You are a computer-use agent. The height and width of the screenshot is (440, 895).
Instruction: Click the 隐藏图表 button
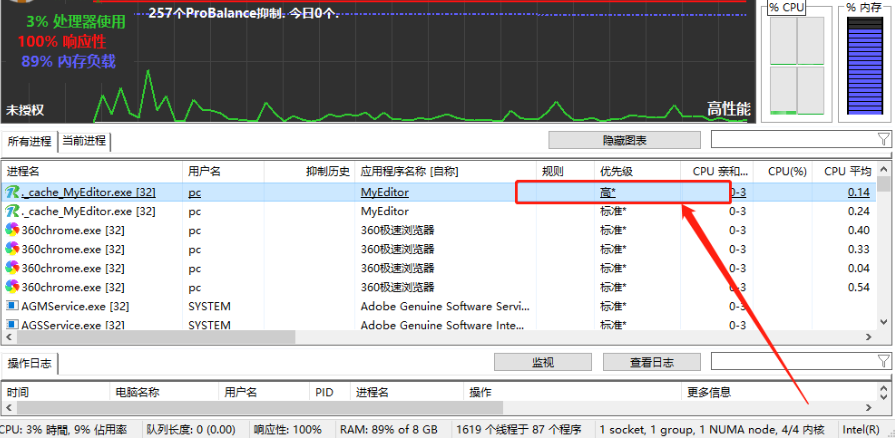point(624,140)
